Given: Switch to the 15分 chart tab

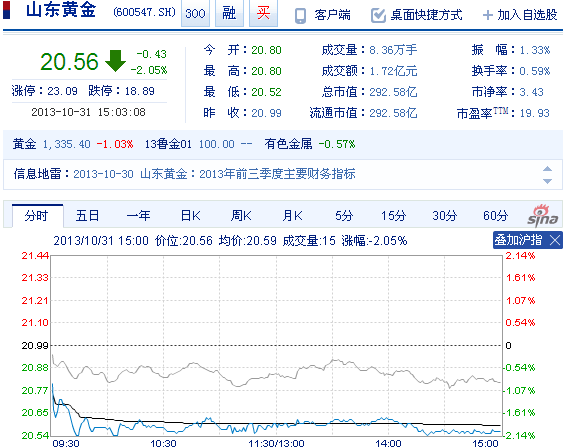Looking at the screenshot, I should coord(393,216).
